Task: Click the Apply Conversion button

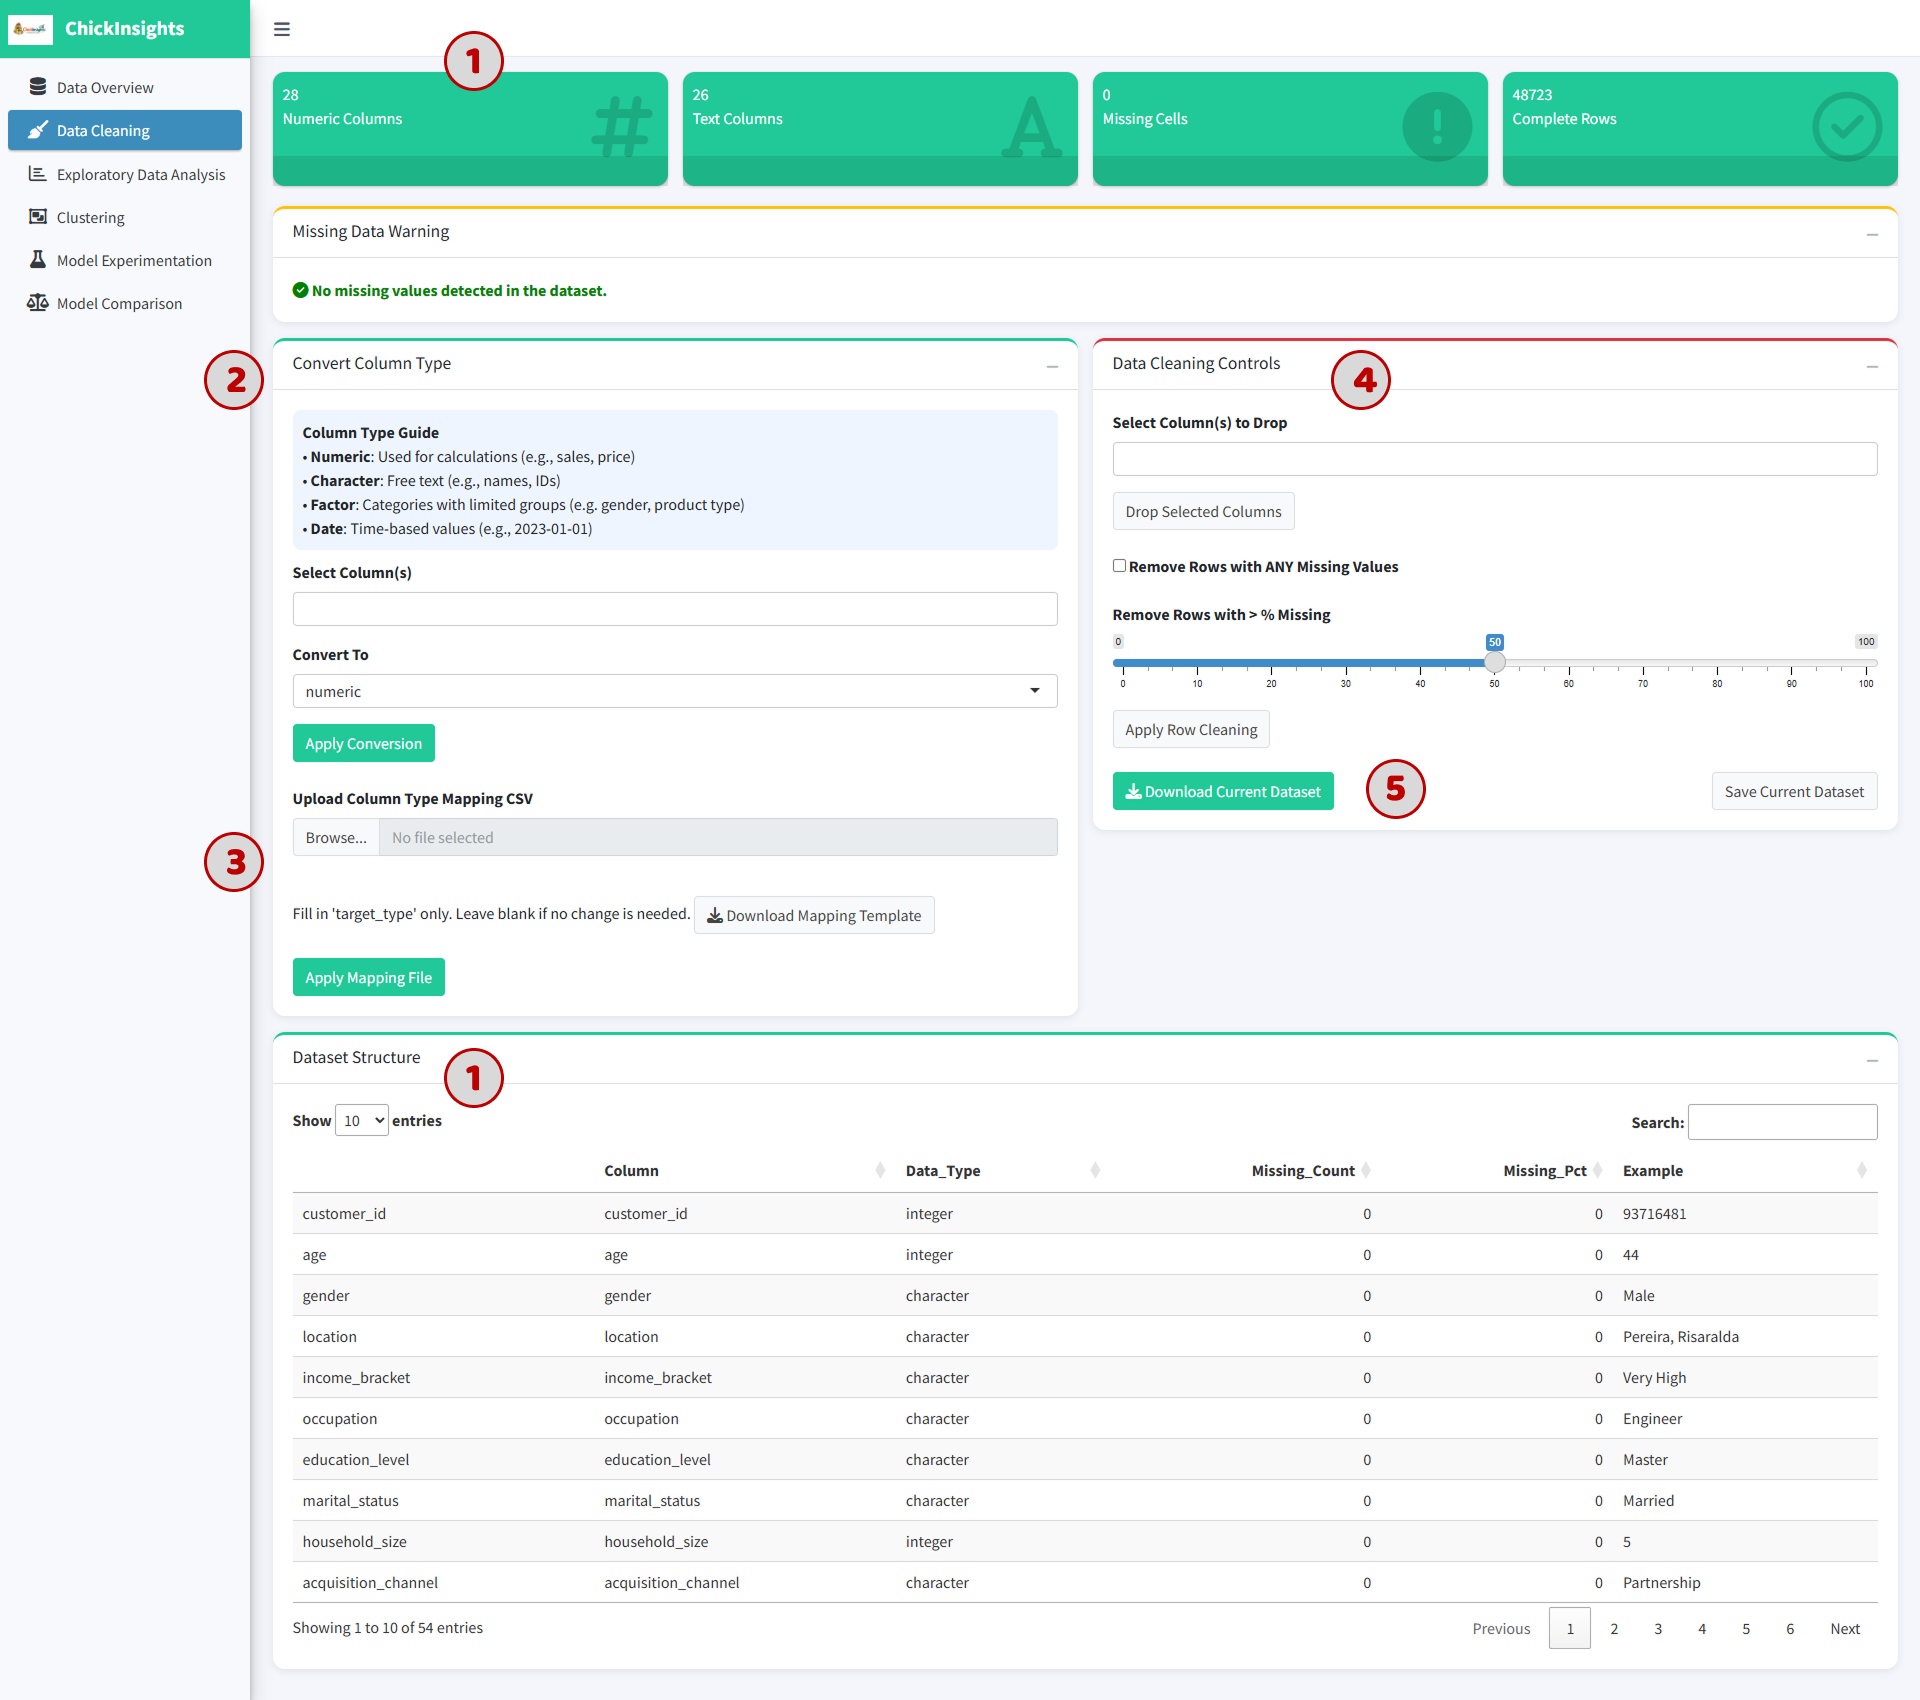Action: point(364,743)
